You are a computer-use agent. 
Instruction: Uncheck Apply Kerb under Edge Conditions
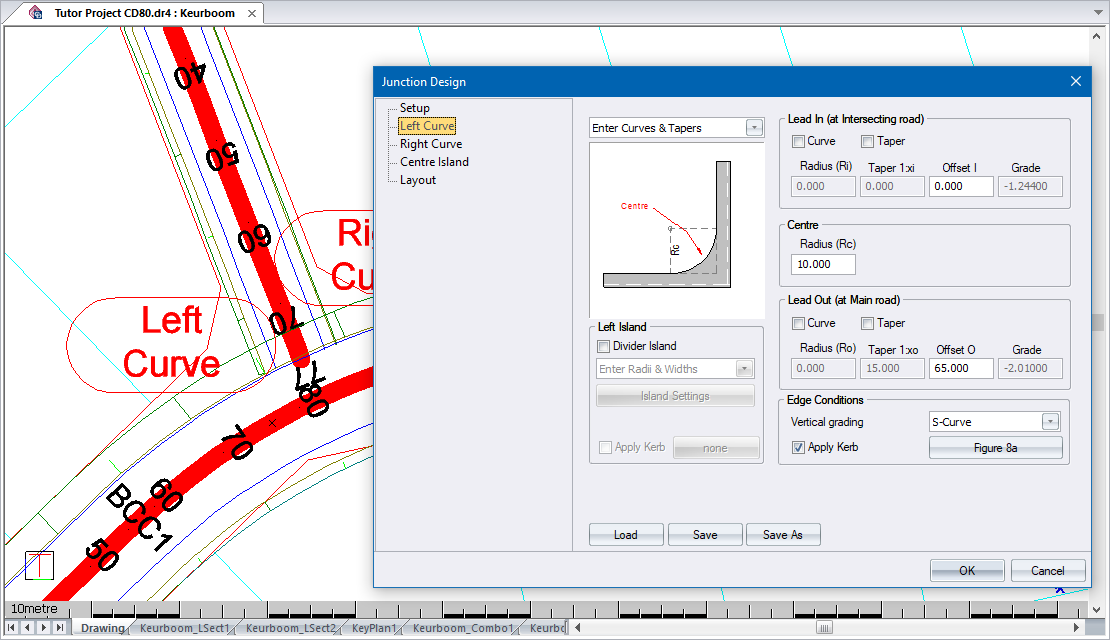click(x=798, y=448)
